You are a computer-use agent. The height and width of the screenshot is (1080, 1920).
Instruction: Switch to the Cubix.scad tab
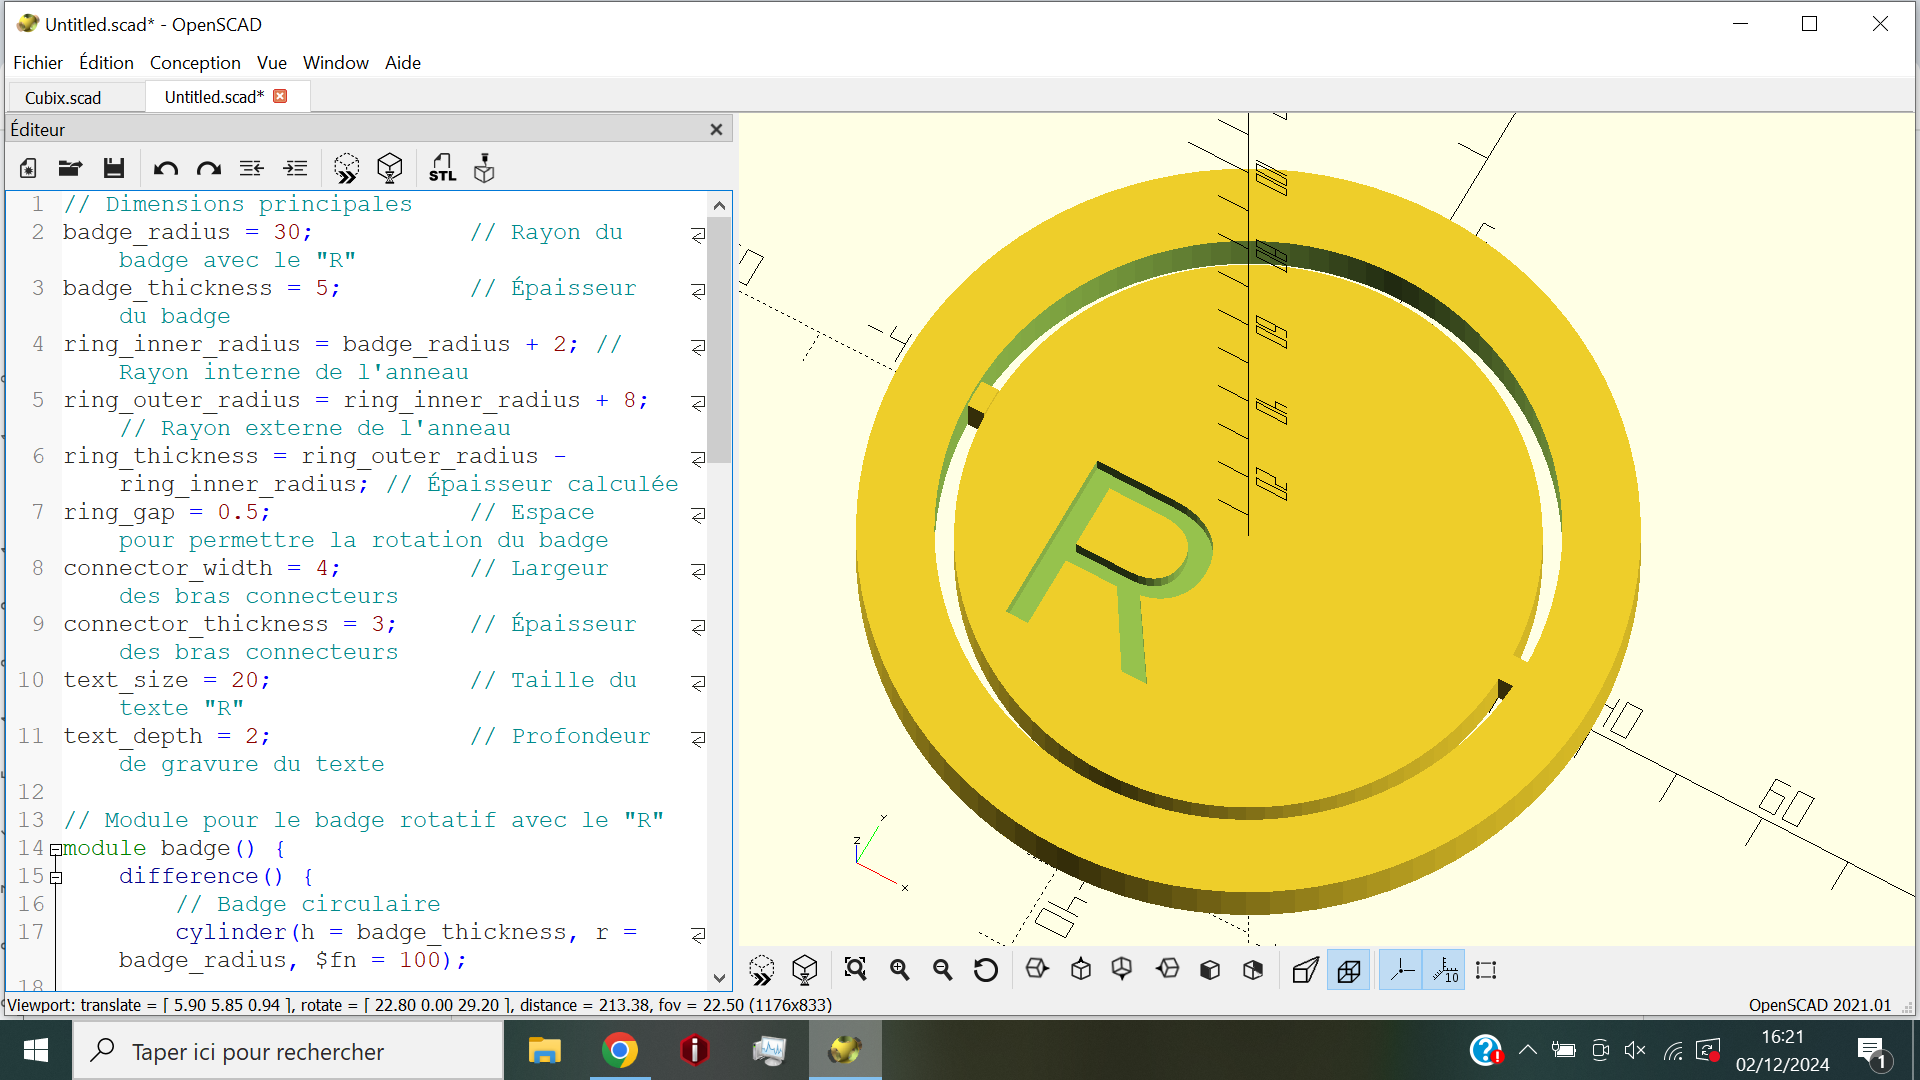[x=63, y=98]
